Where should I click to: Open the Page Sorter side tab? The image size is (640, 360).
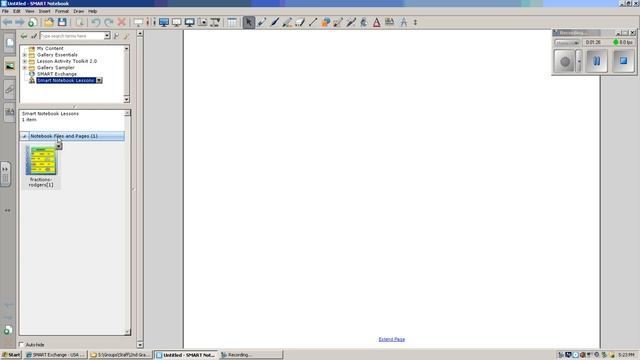click(9, 43)
